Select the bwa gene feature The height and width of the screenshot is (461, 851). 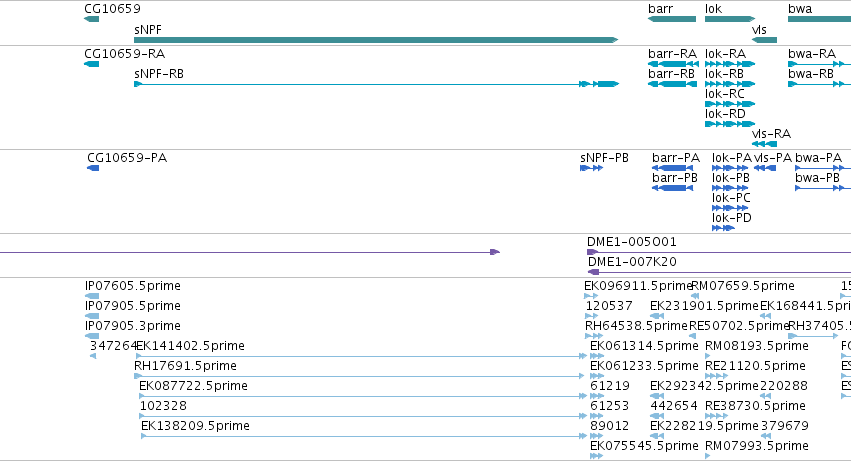pyautogui.click(x=820, y=19)
